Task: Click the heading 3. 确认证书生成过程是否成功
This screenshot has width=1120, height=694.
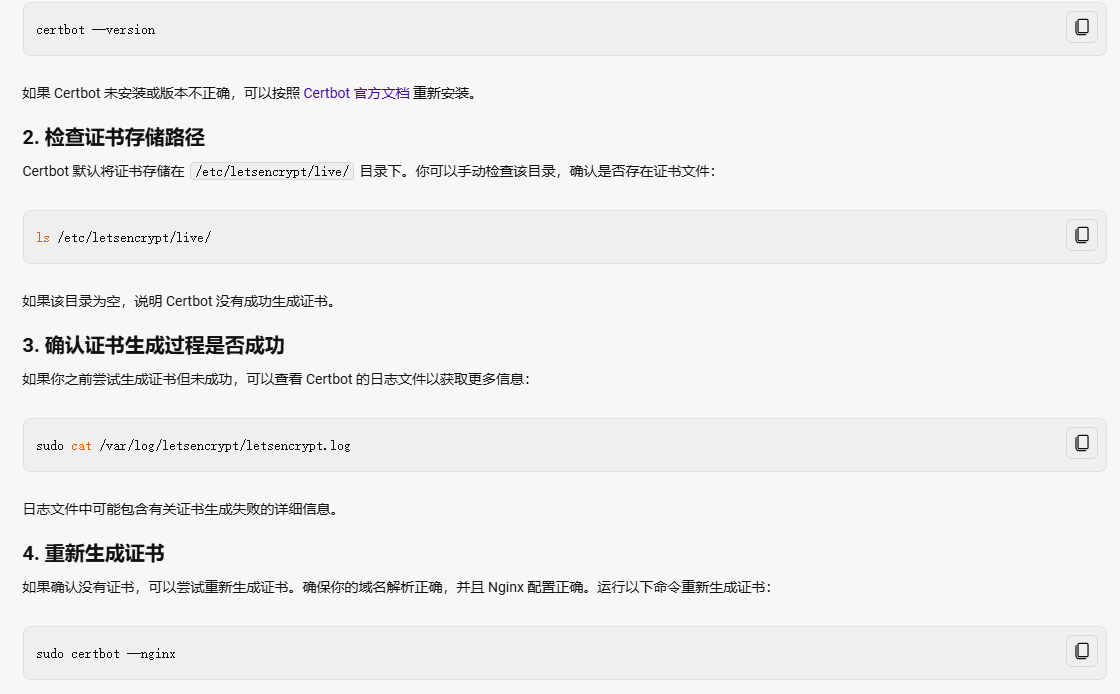Action: [153, 346]
